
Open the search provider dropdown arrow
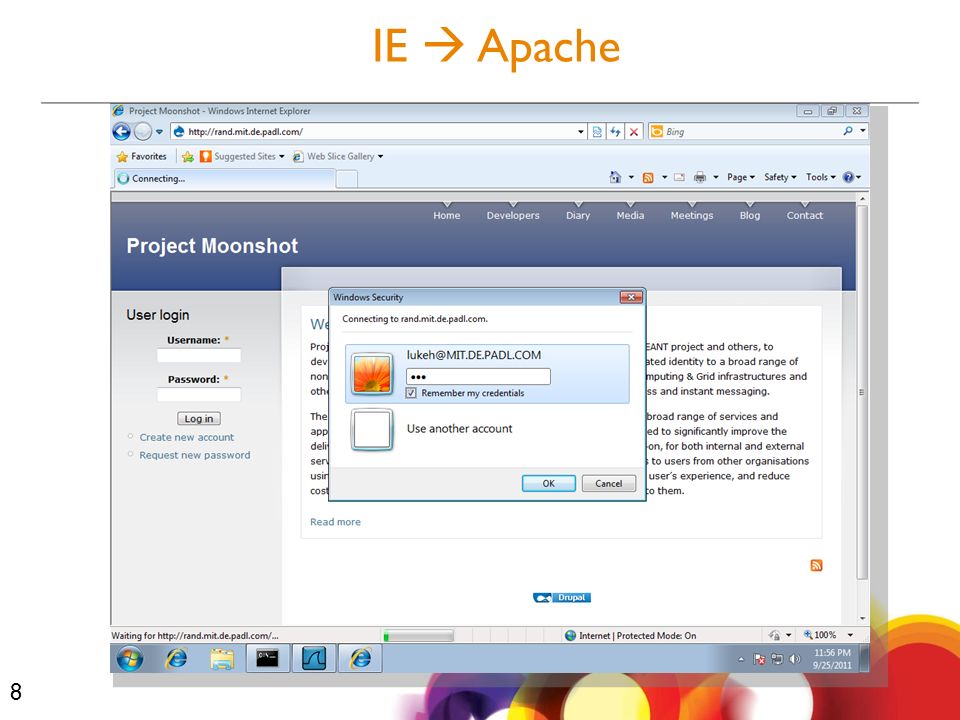(863, 130)
